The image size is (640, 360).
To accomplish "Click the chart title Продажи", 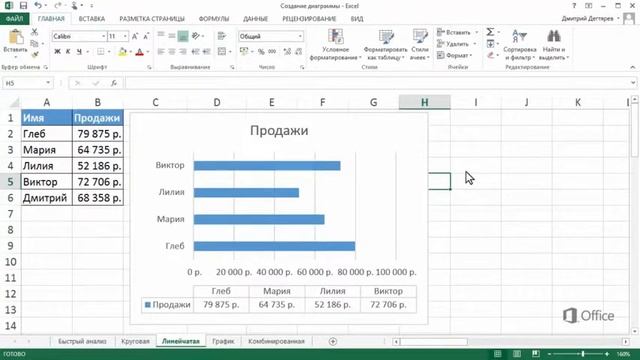I will [x=279, y=131].
